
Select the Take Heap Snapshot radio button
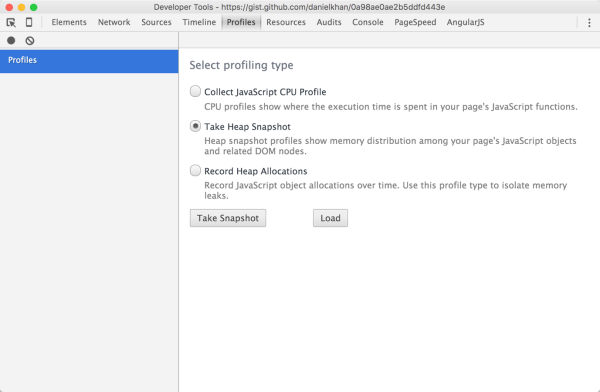[195, 126]
